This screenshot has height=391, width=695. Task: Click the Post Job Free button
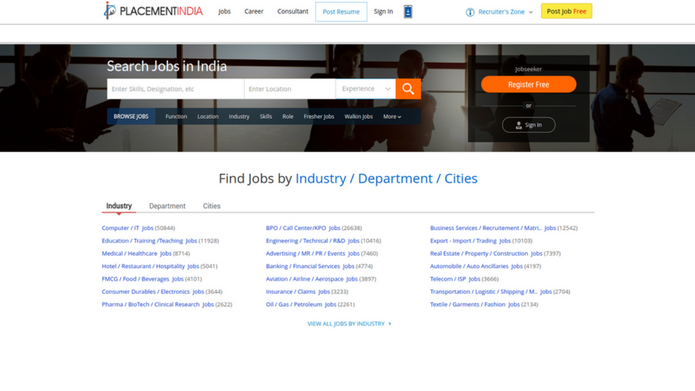566,11
